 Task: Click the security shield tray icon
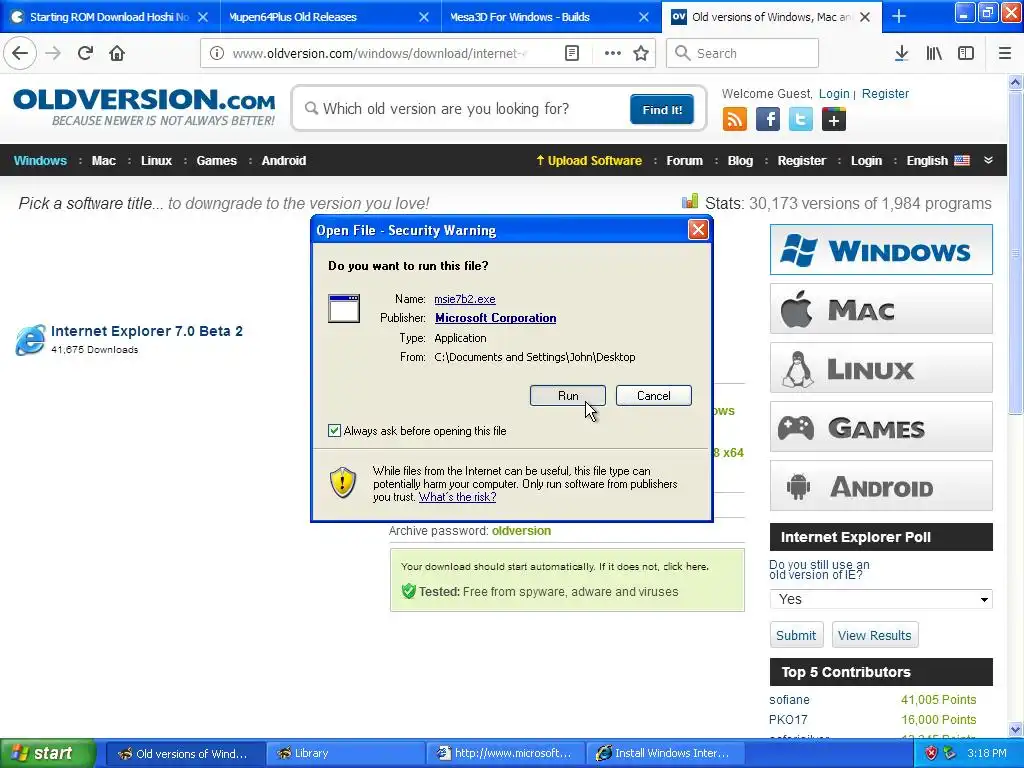[x=931, y=753]
